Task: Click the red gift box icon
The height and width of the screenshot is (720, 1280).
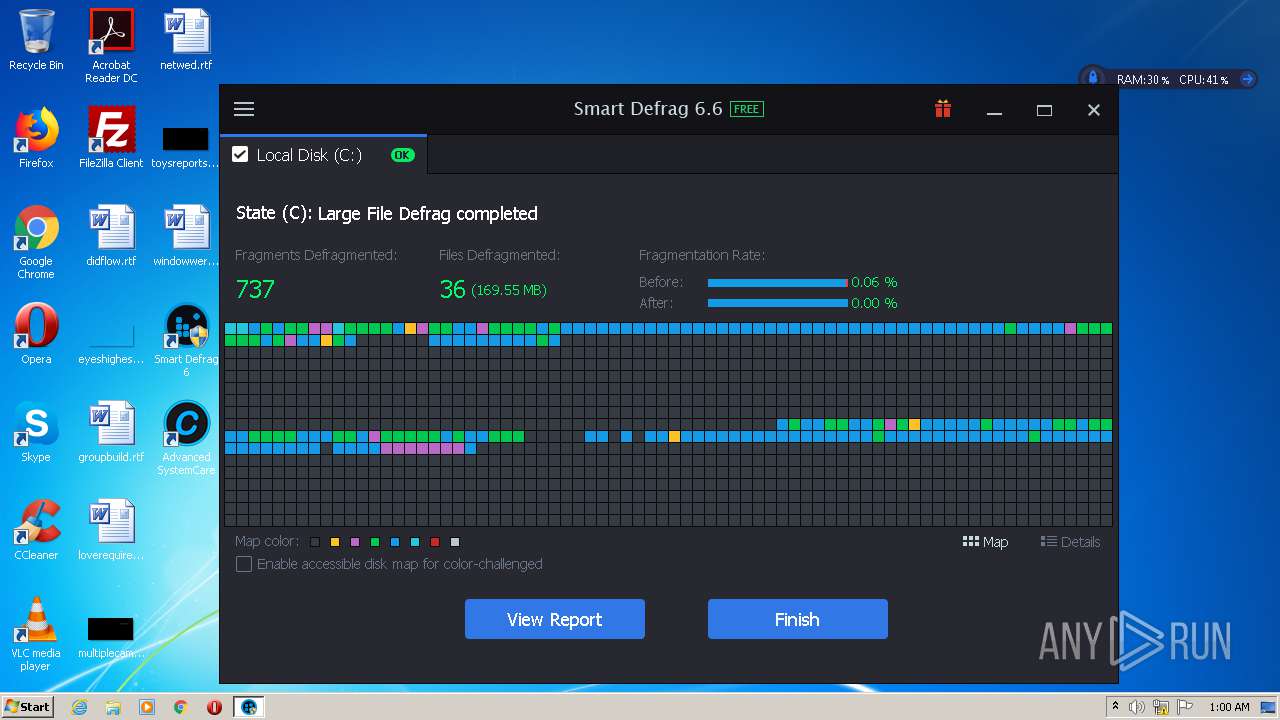Action: [942, 109]
